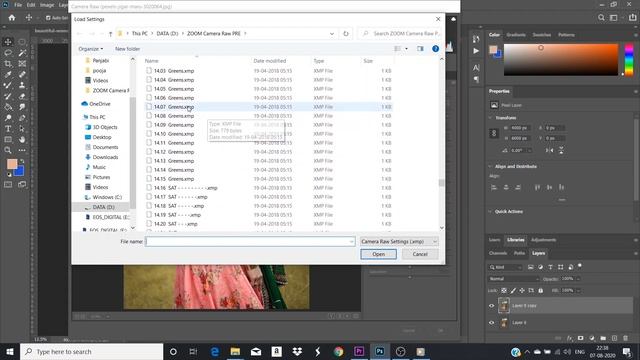Select the Zoom tool in the toolbar

tap(8, 150)
